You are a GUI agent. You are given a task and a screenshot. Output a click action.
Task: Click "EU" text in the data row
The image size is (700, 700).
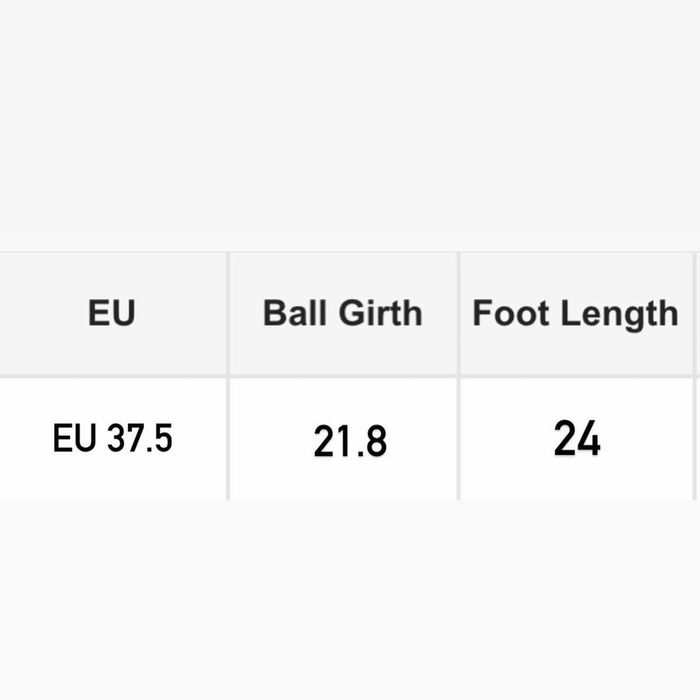[73, 439]
